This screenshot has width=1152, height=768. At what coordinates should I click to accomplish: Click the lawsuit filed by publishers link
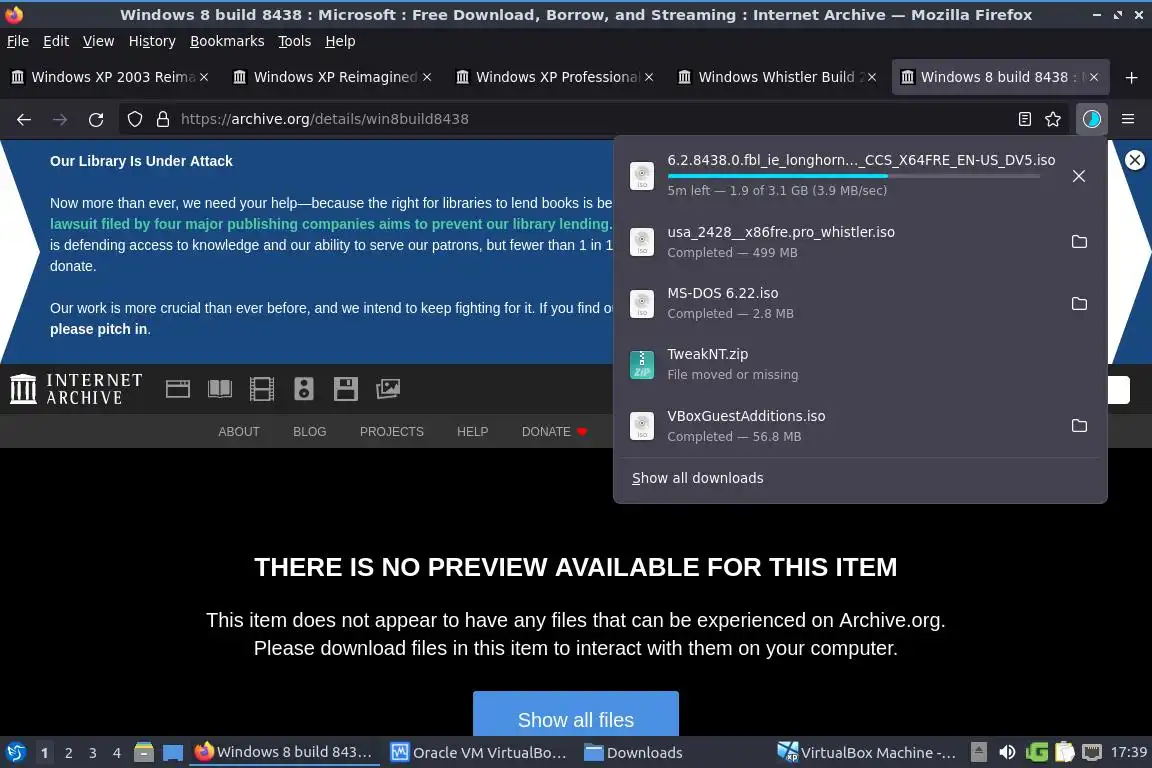point(331,224)
